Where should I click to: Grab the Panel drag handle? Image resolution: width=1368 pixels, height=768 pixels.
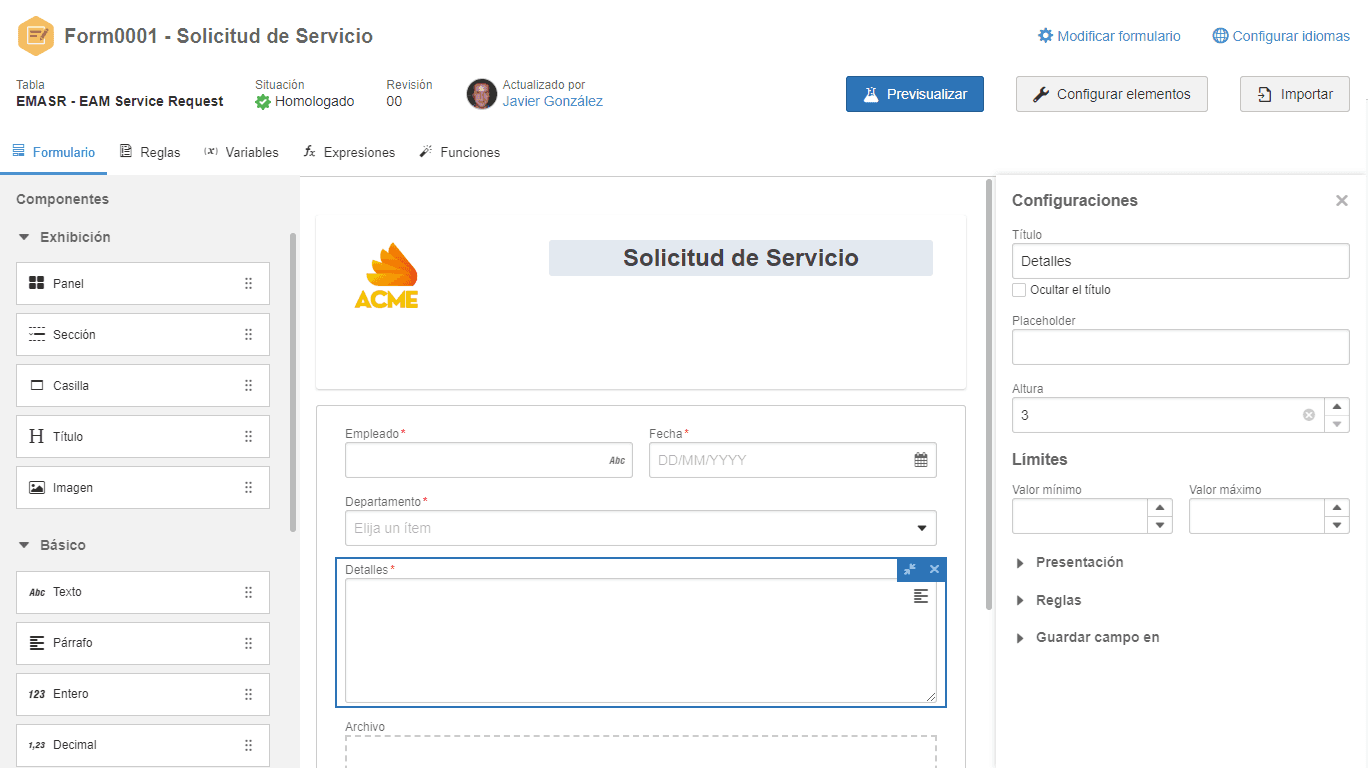tap(248, 283)
